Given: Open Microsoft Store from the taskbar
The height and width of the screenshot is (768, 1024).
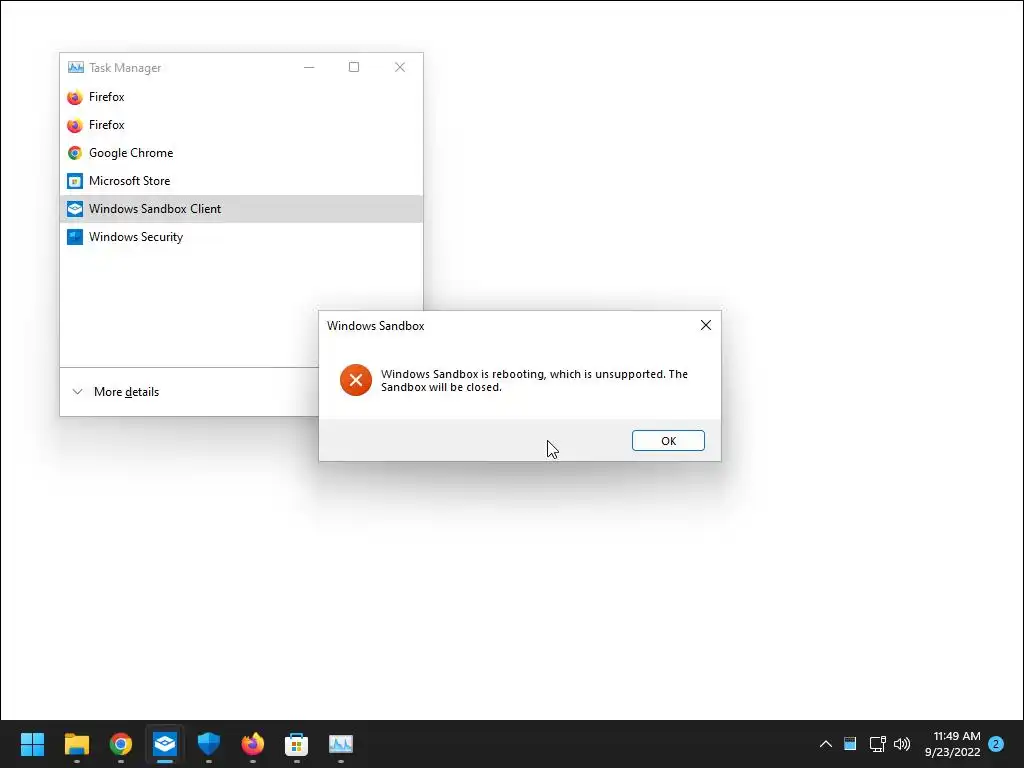Looking at the screenshot, I should tap(296, 744).
